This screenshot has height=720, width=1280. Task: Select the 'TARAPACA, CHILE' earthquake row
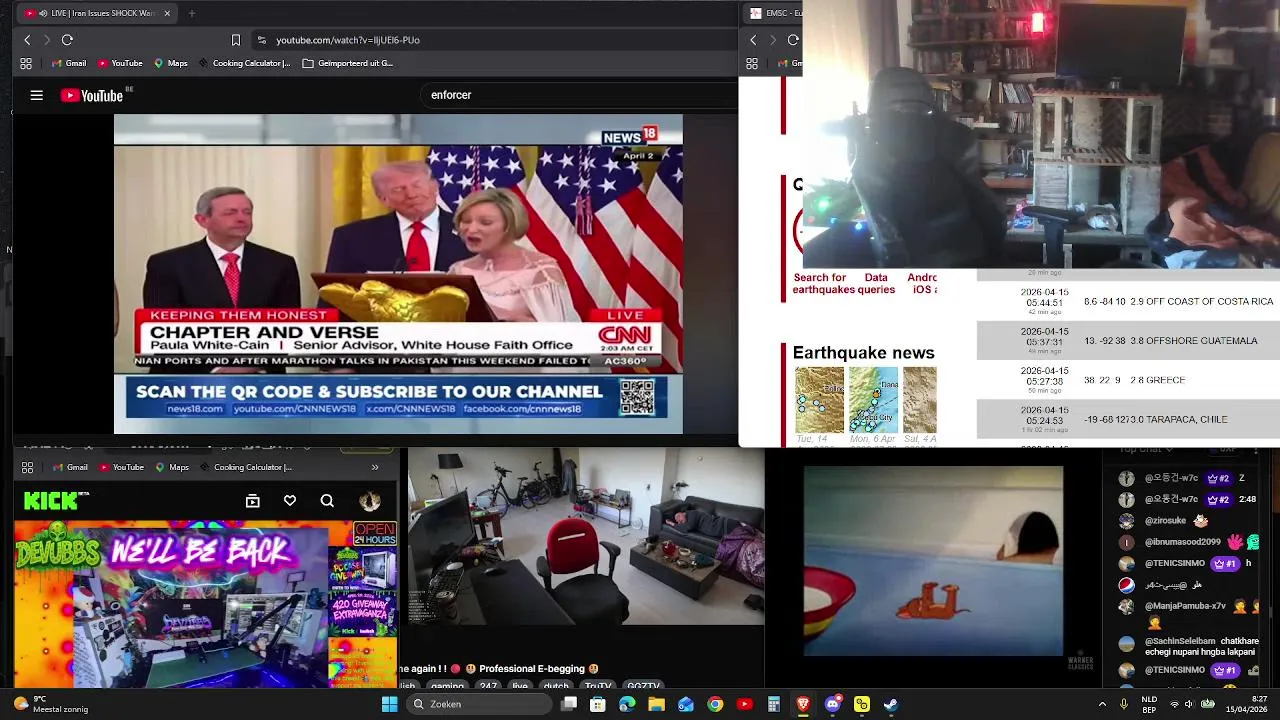[x=1128, y=419]
